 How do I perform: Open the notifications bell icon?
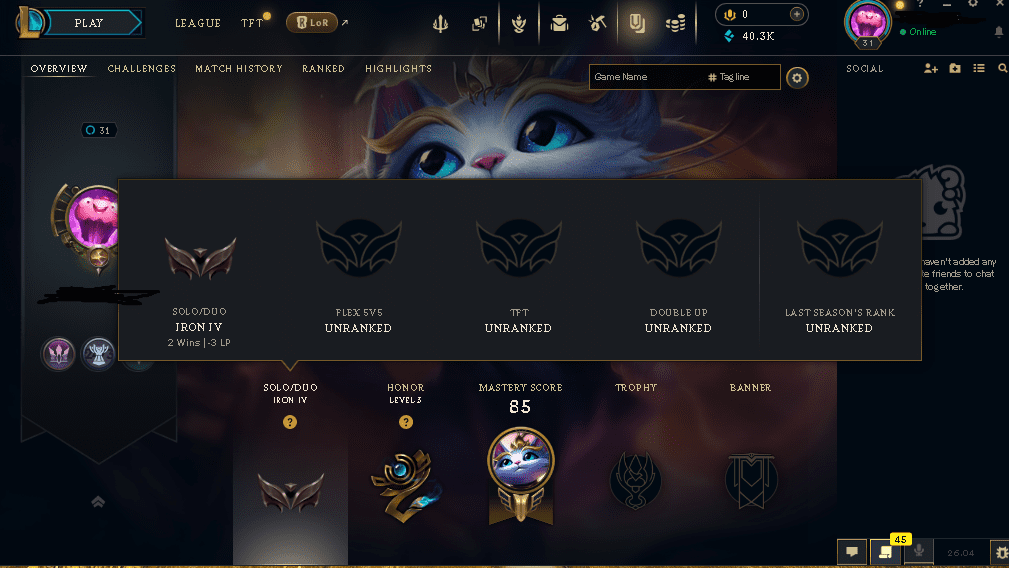point(999,32)
